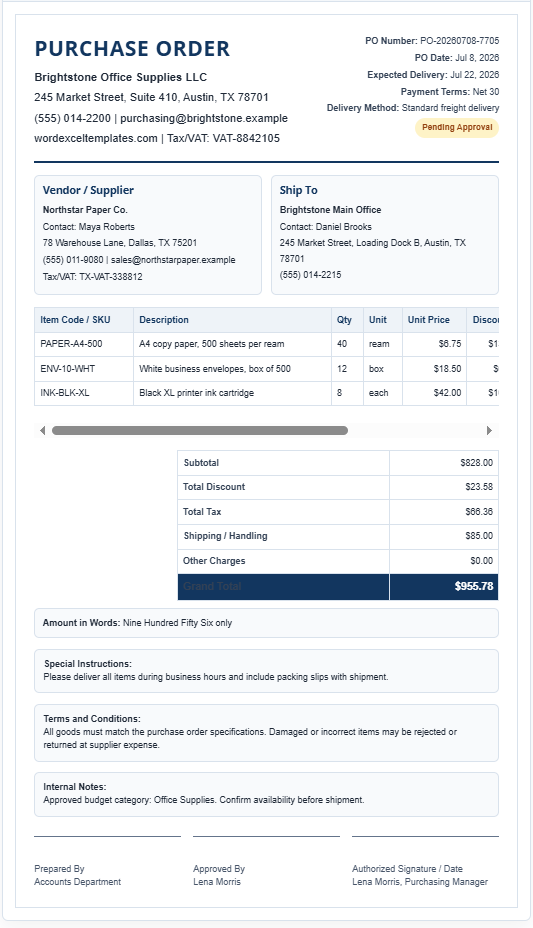Click the Black XL printer ink cartridge cell
533x928 pixels.
coord(232,393)
